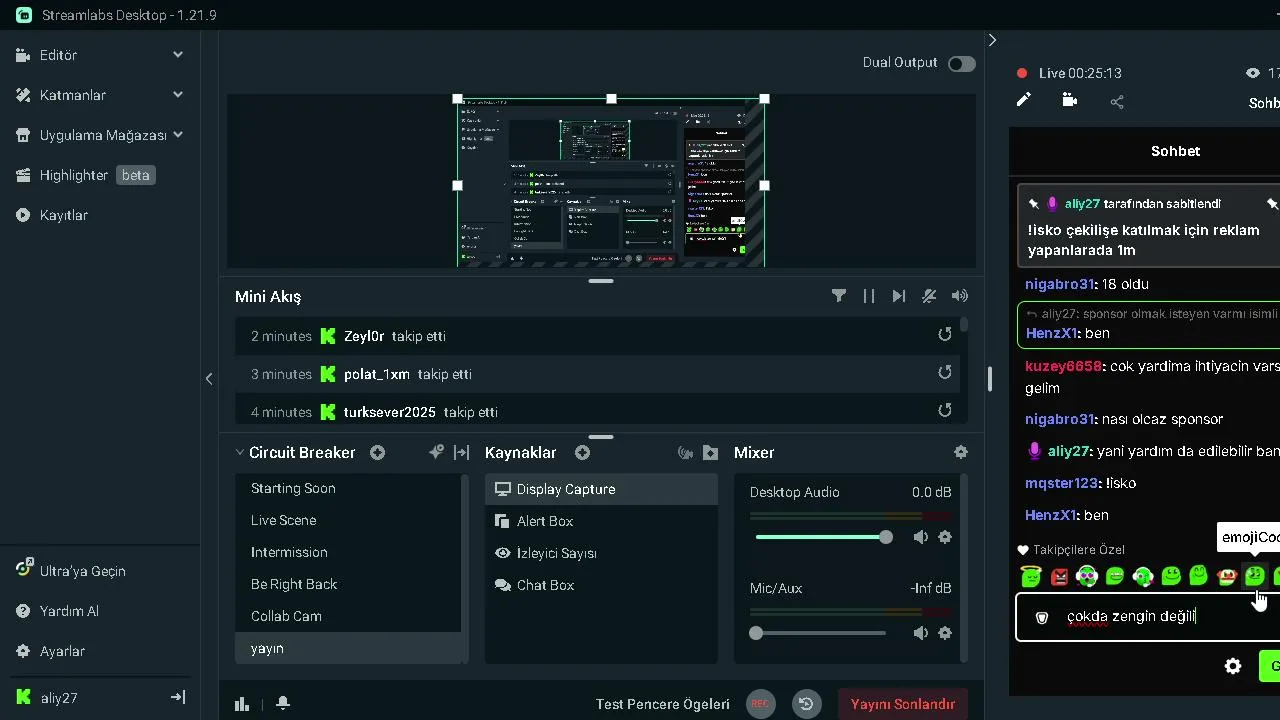The image size is (1280, 720).
Task: Open Mic/Aux source settings gear
Action: pos(945,633)
